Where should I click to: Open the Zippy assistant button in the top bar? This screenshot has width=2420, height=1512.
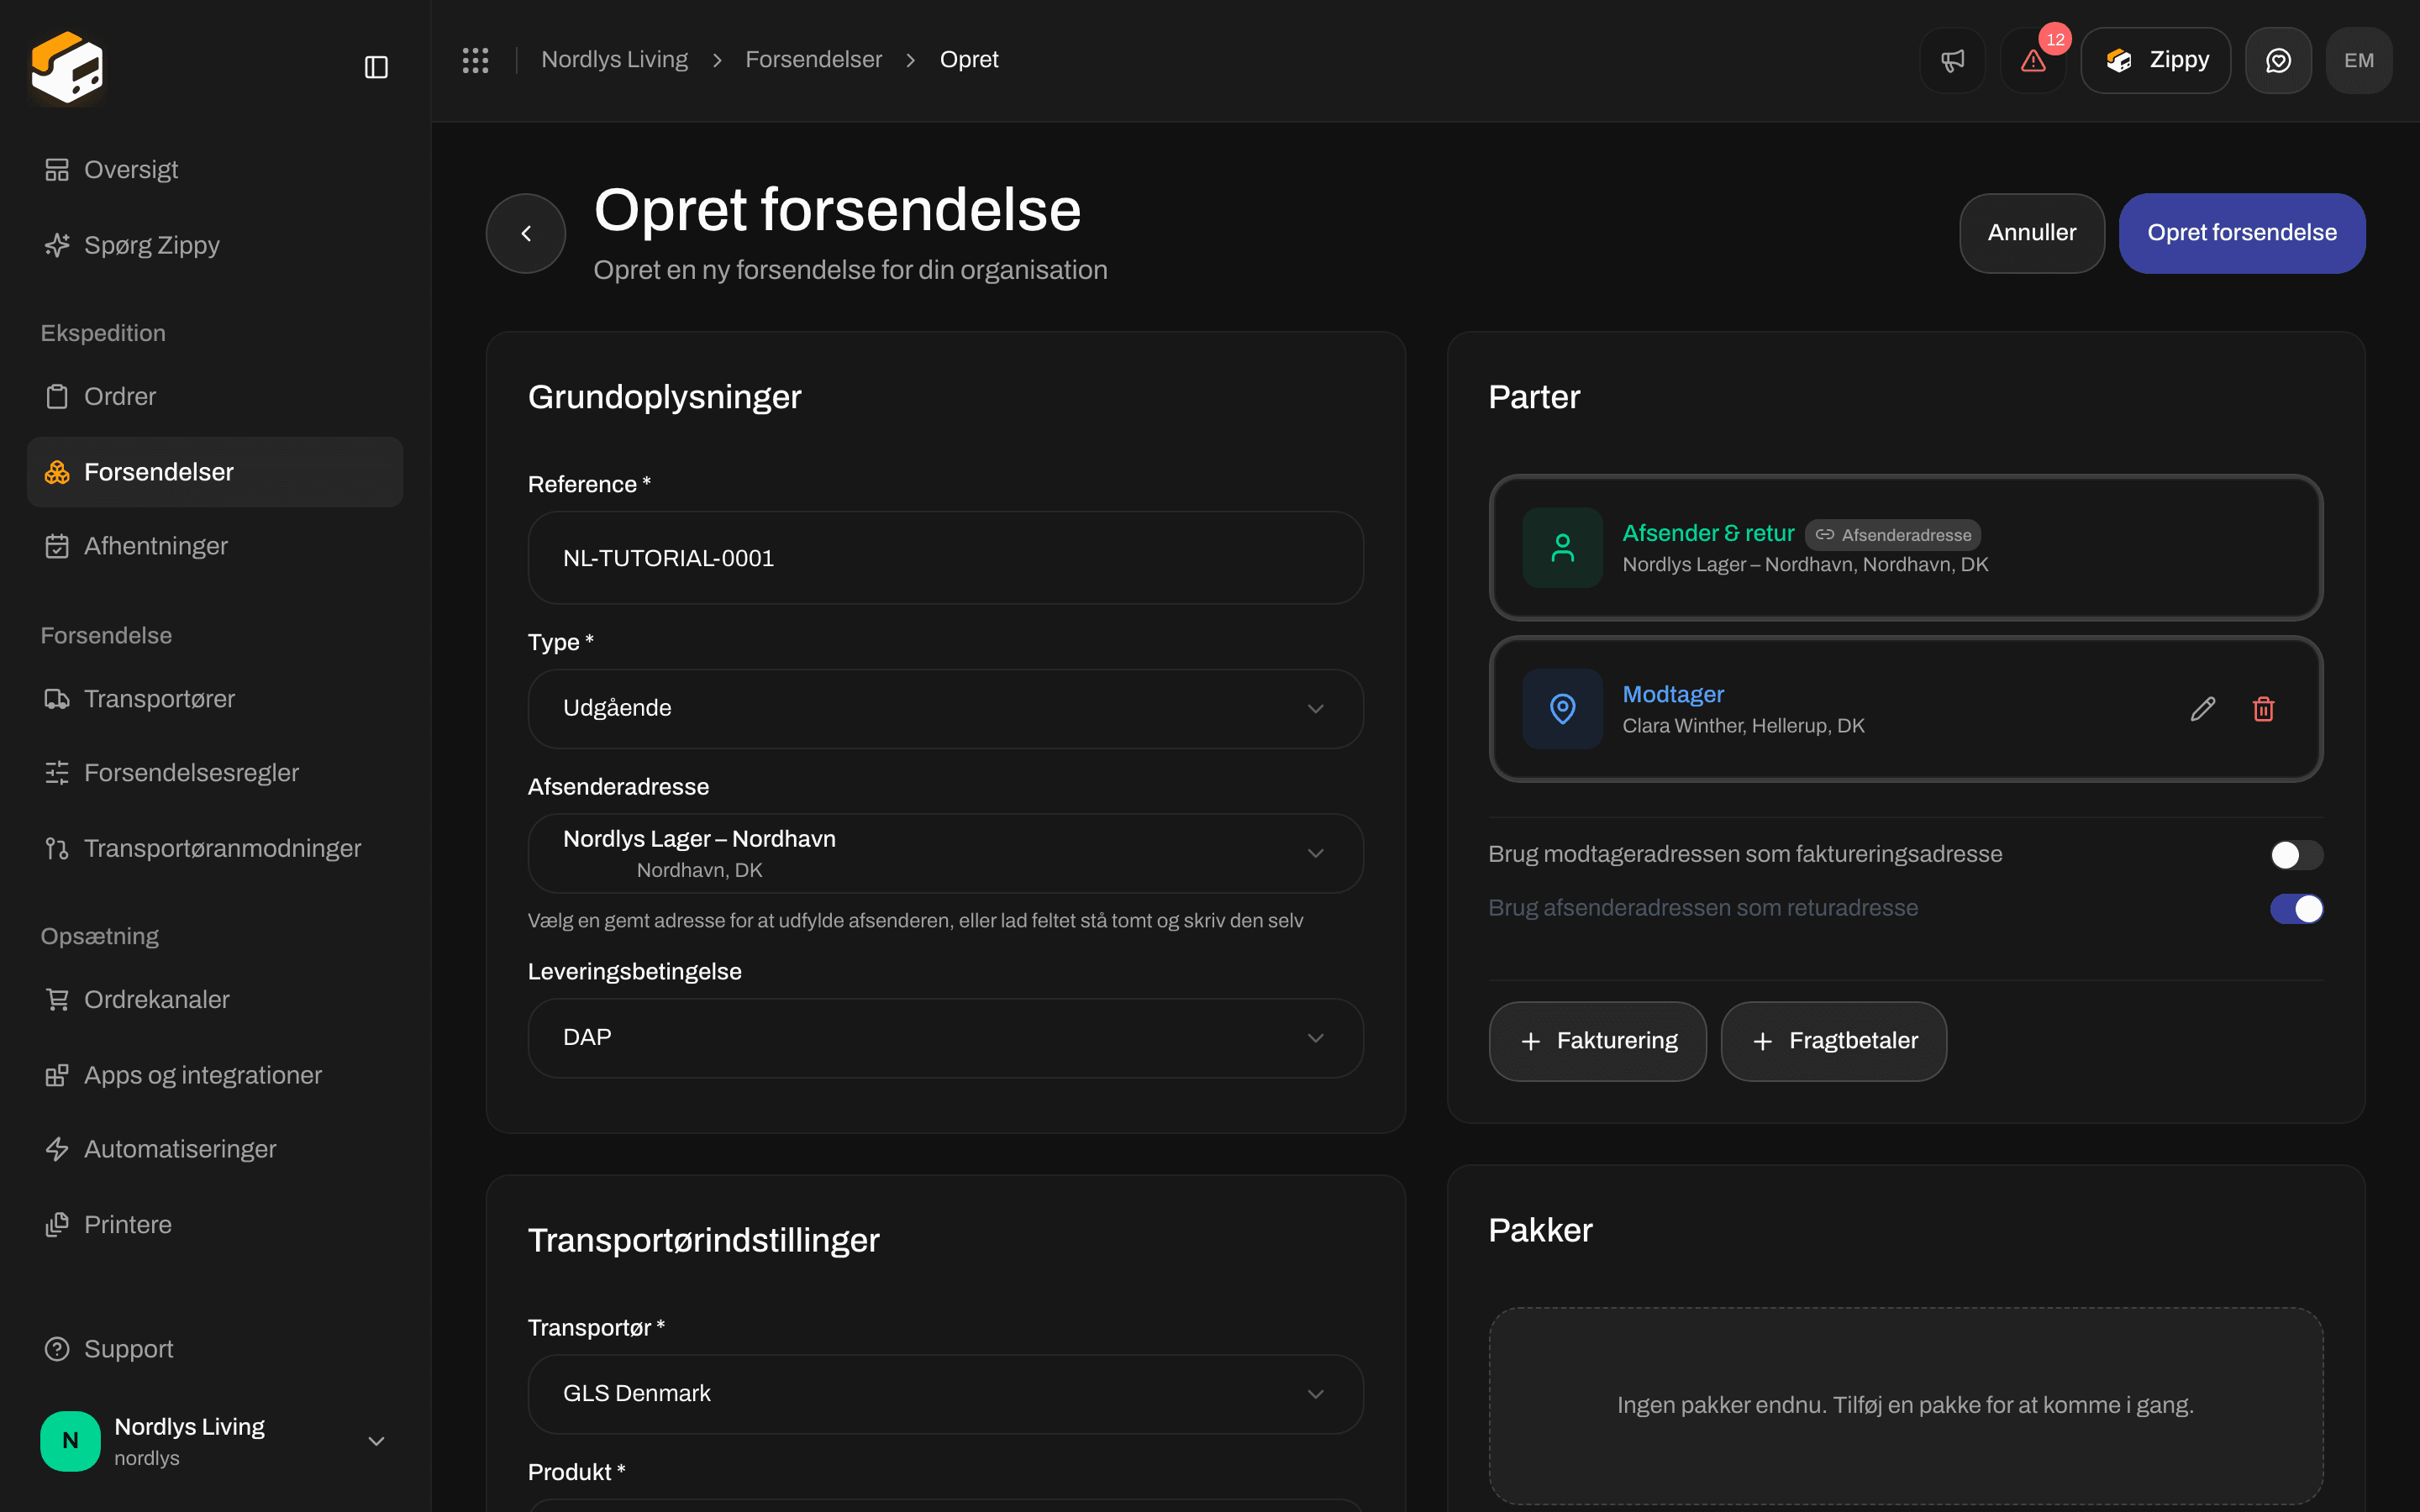point(2155,60)
